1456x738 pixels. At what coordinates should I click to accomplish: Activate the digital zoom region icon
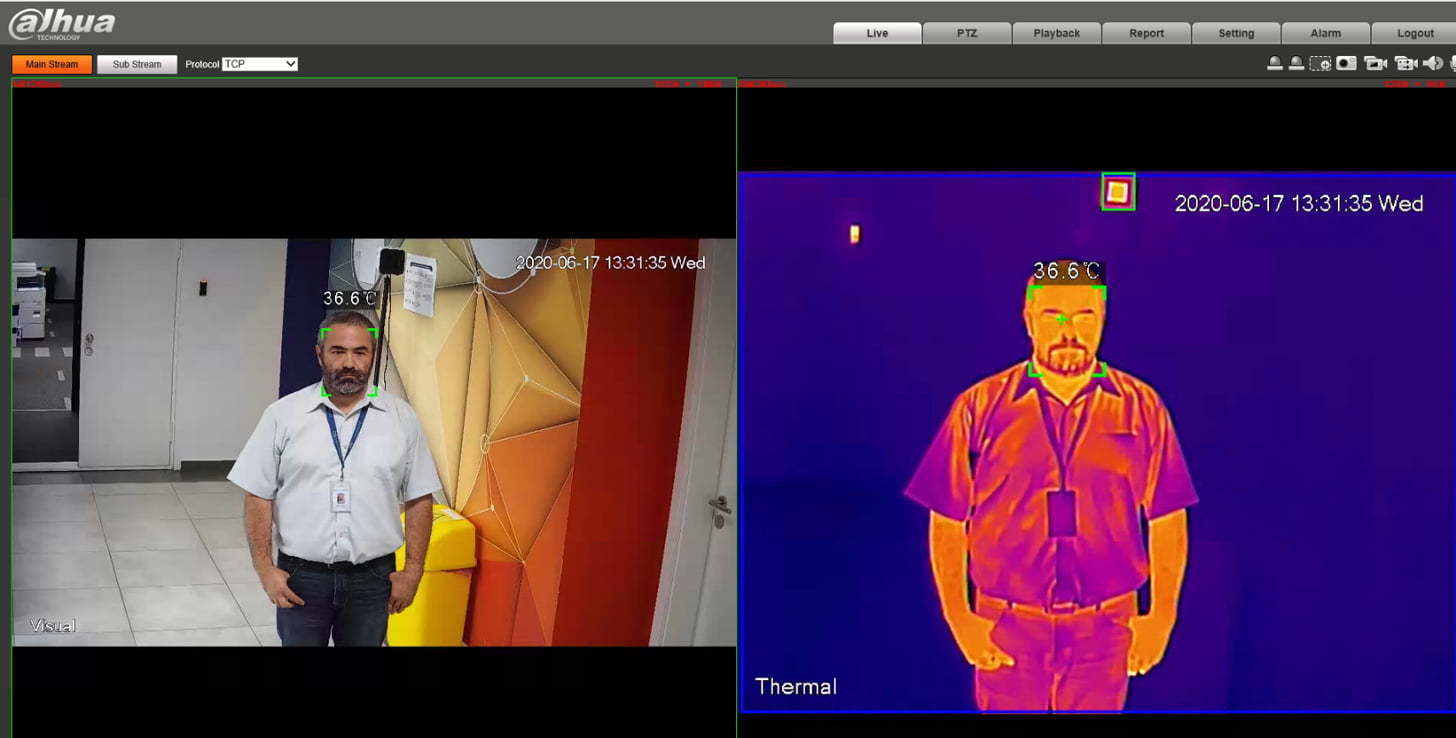coord(1320,63)
